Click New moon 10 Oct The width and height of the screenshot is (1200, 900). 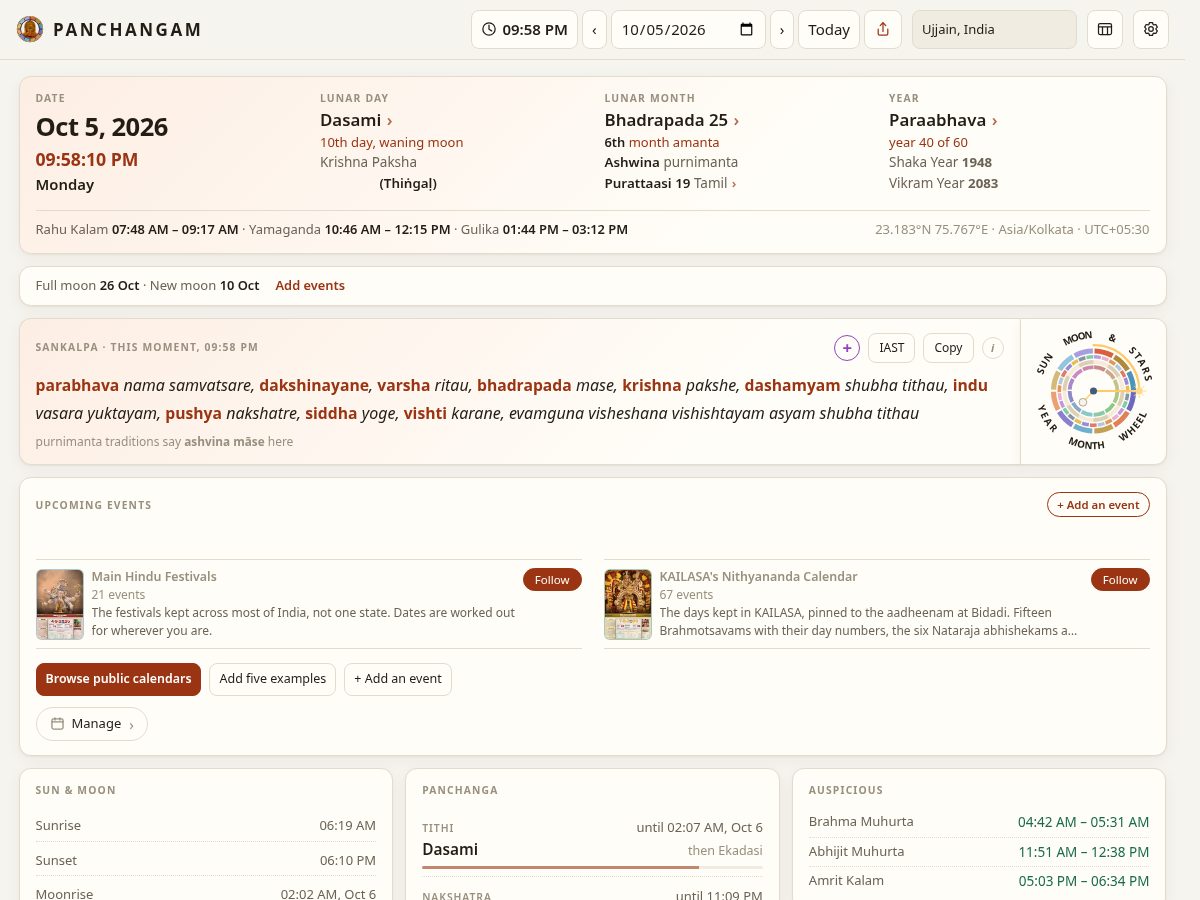203,285
